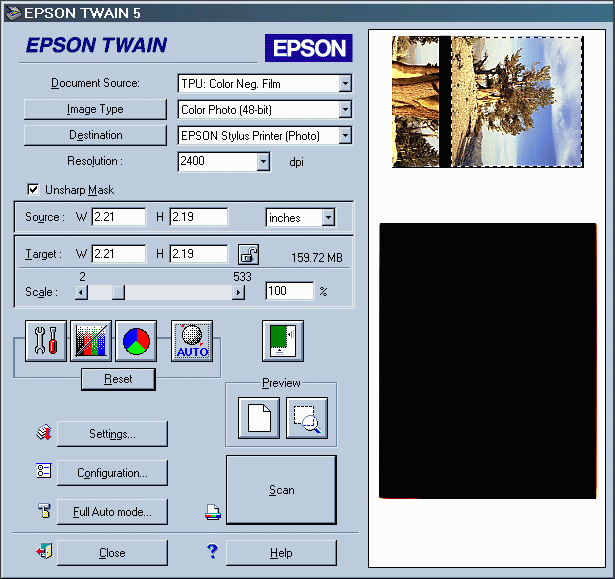Open the Configuration... dialog
This screenshot has height=579, width=615.
[x=112, y=473]
